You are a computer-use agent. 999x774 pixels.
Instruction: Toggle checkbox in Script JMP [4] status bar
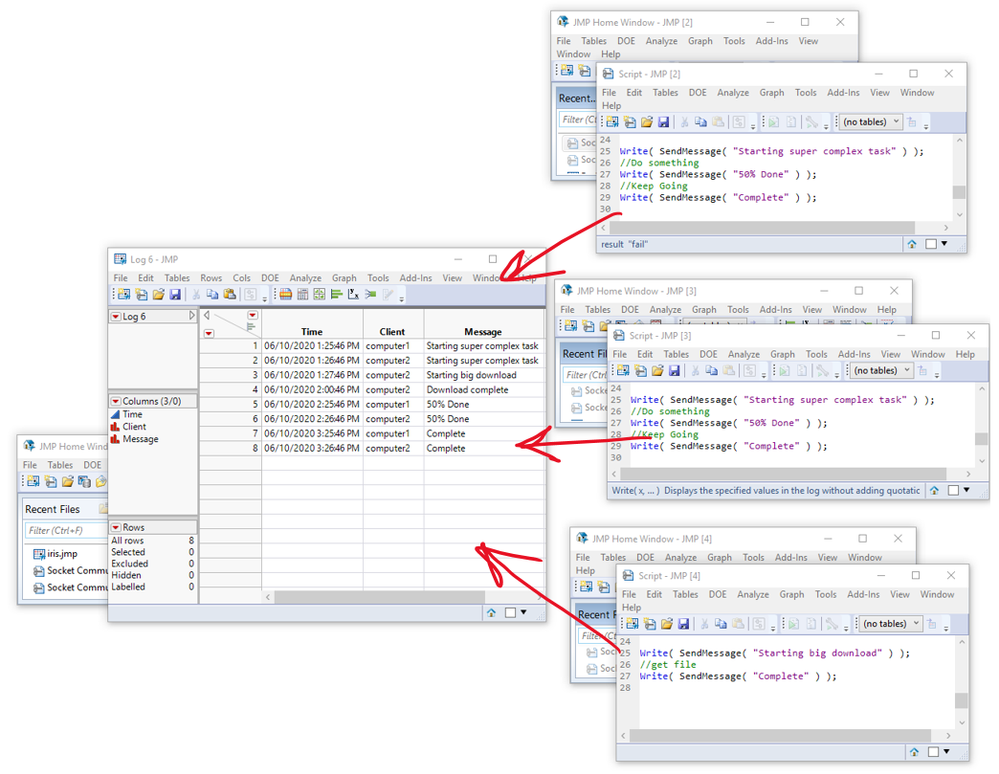tap(933, 752)
